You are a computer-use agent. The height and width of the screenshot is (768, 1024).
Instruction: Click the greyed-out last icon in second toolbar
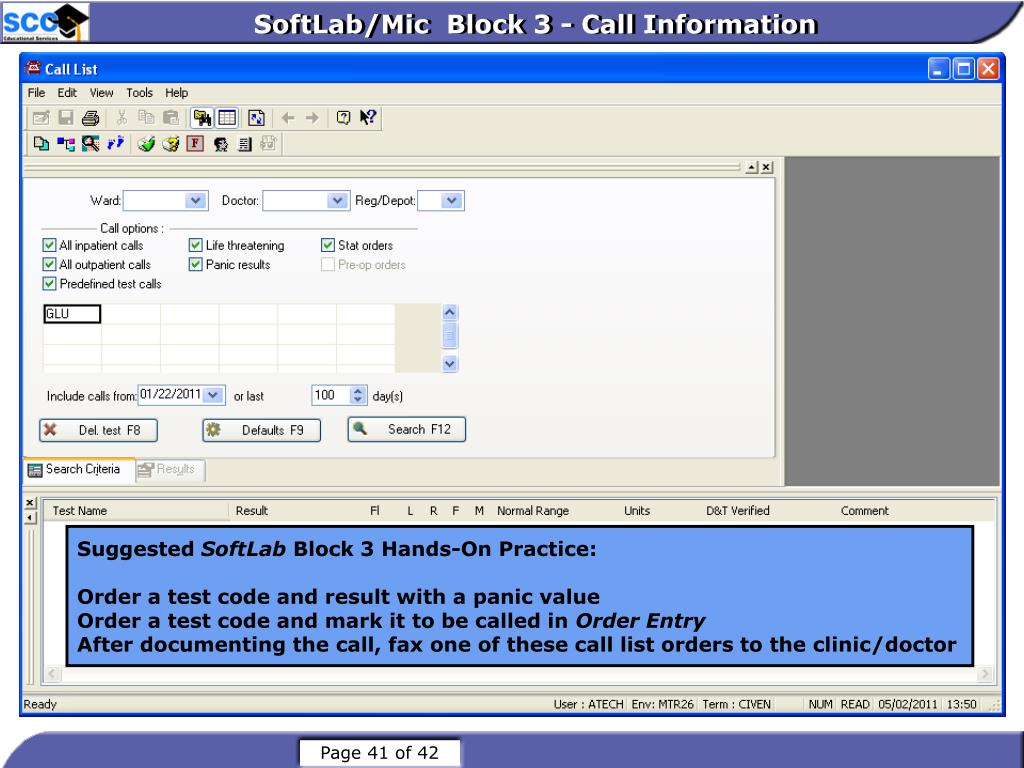click(268, 144)
